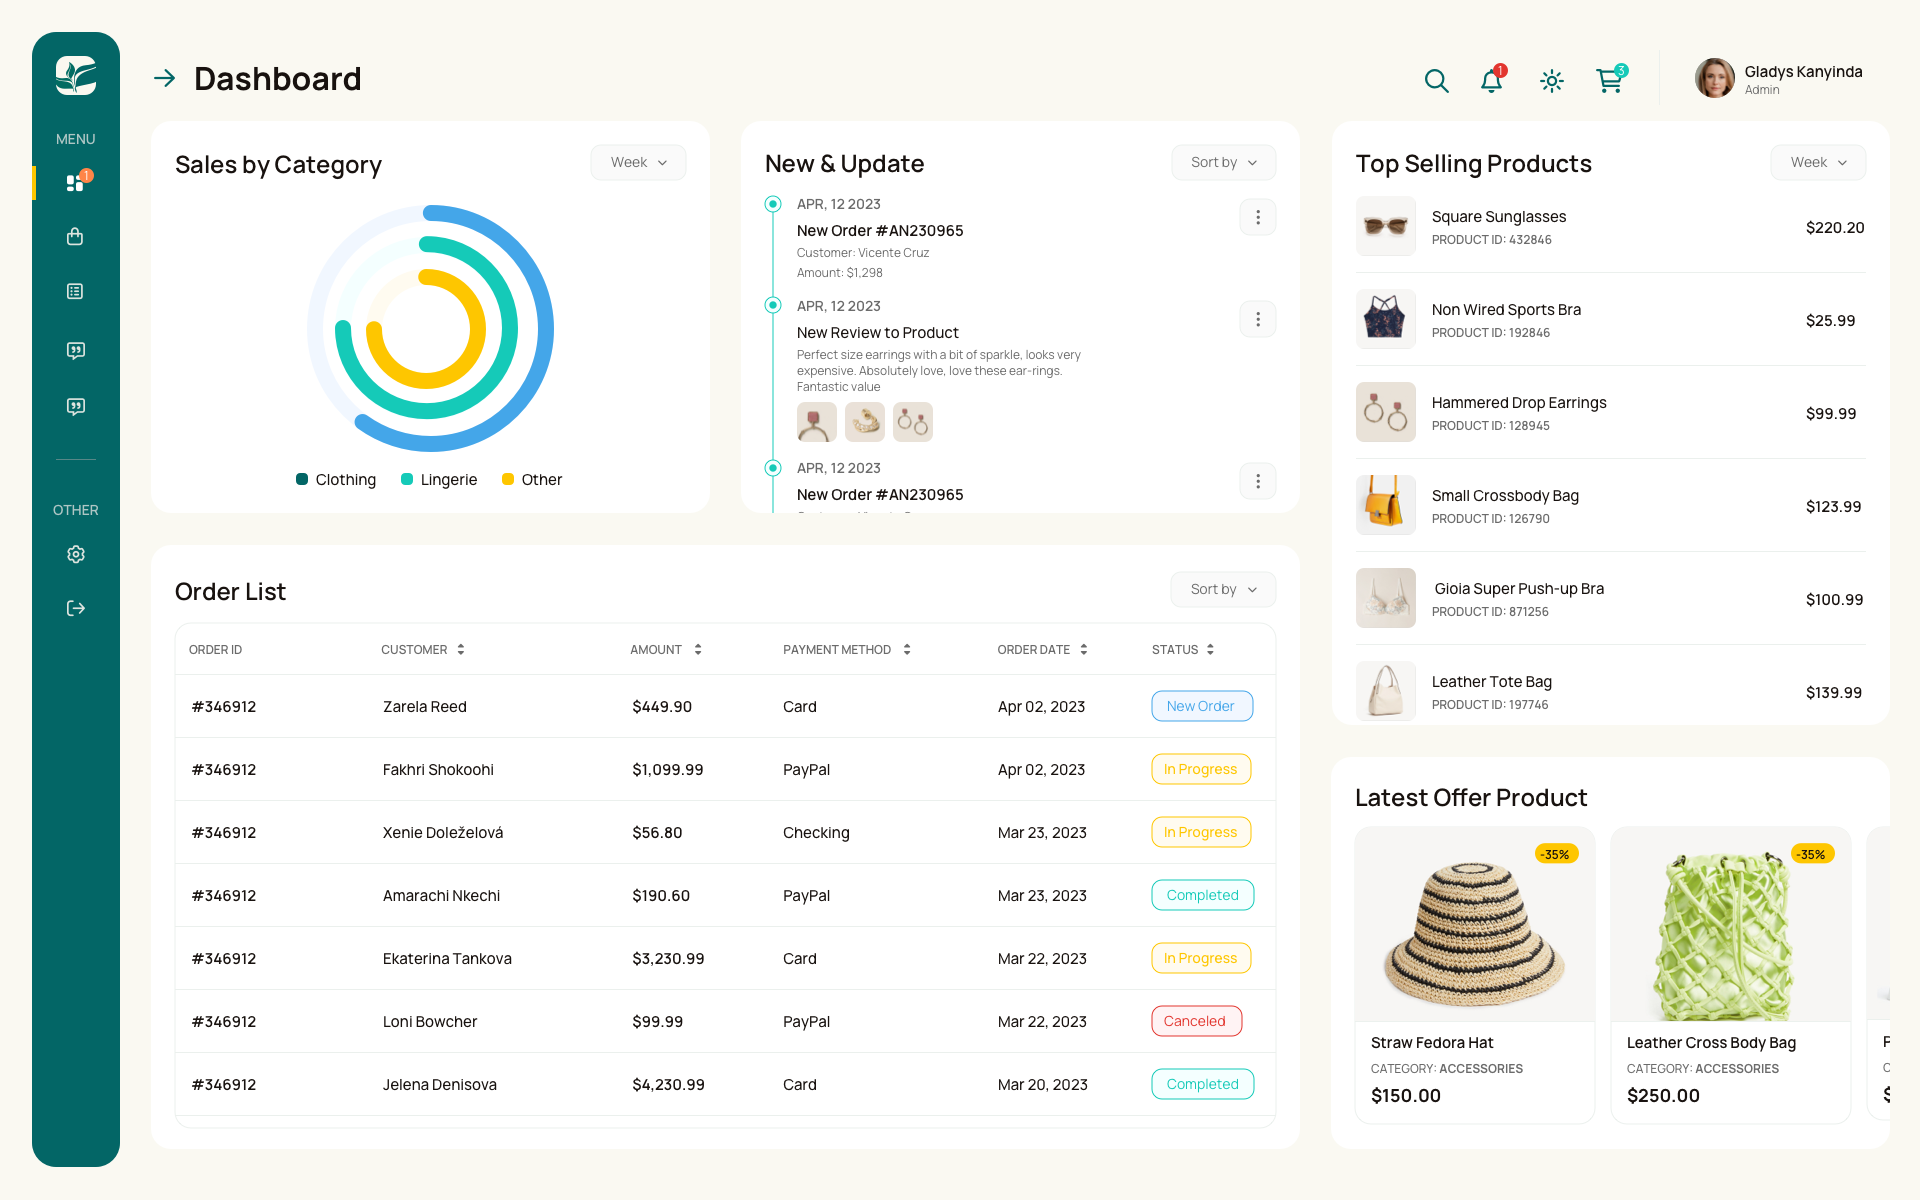Select the shopping bag icon in the sidebar
Image resolution: width=1920 pixels, height=1200 pixels.
75,237
